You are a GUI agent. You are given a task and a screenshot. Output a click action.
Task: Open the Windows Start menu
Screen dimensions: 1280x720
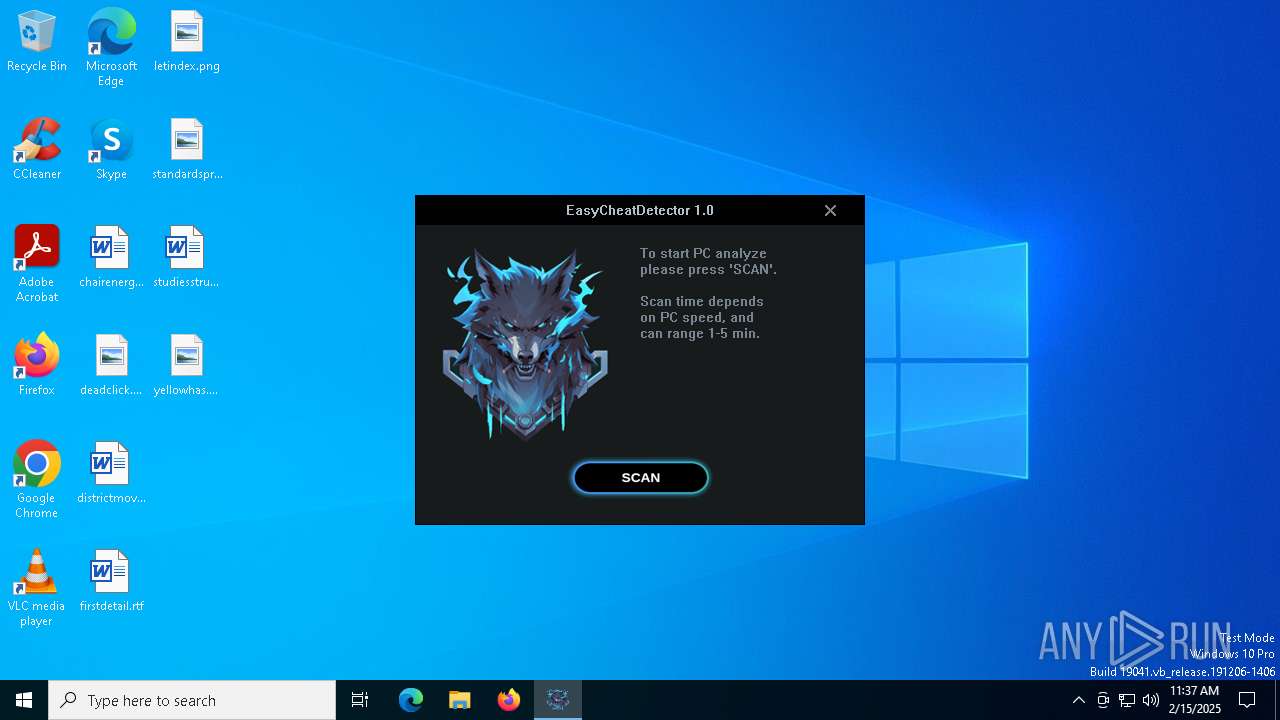[24, 700]
